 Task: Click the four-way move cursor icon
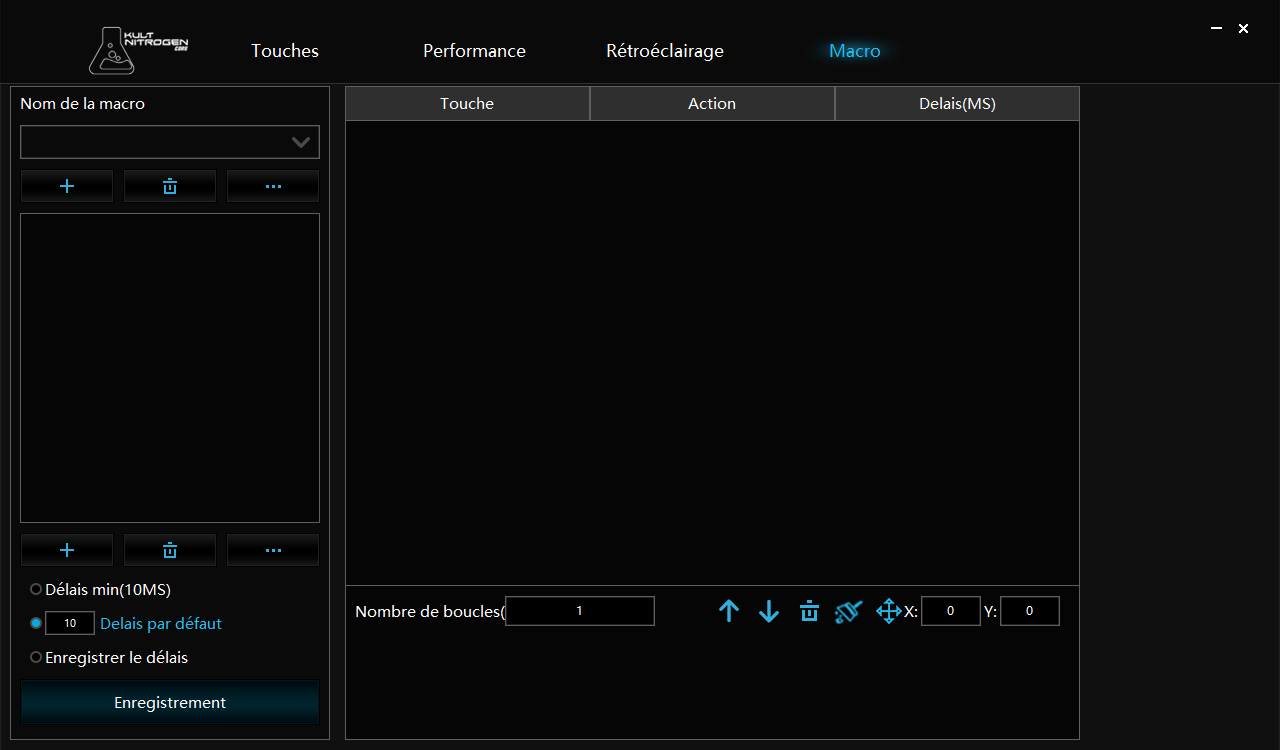888,611
